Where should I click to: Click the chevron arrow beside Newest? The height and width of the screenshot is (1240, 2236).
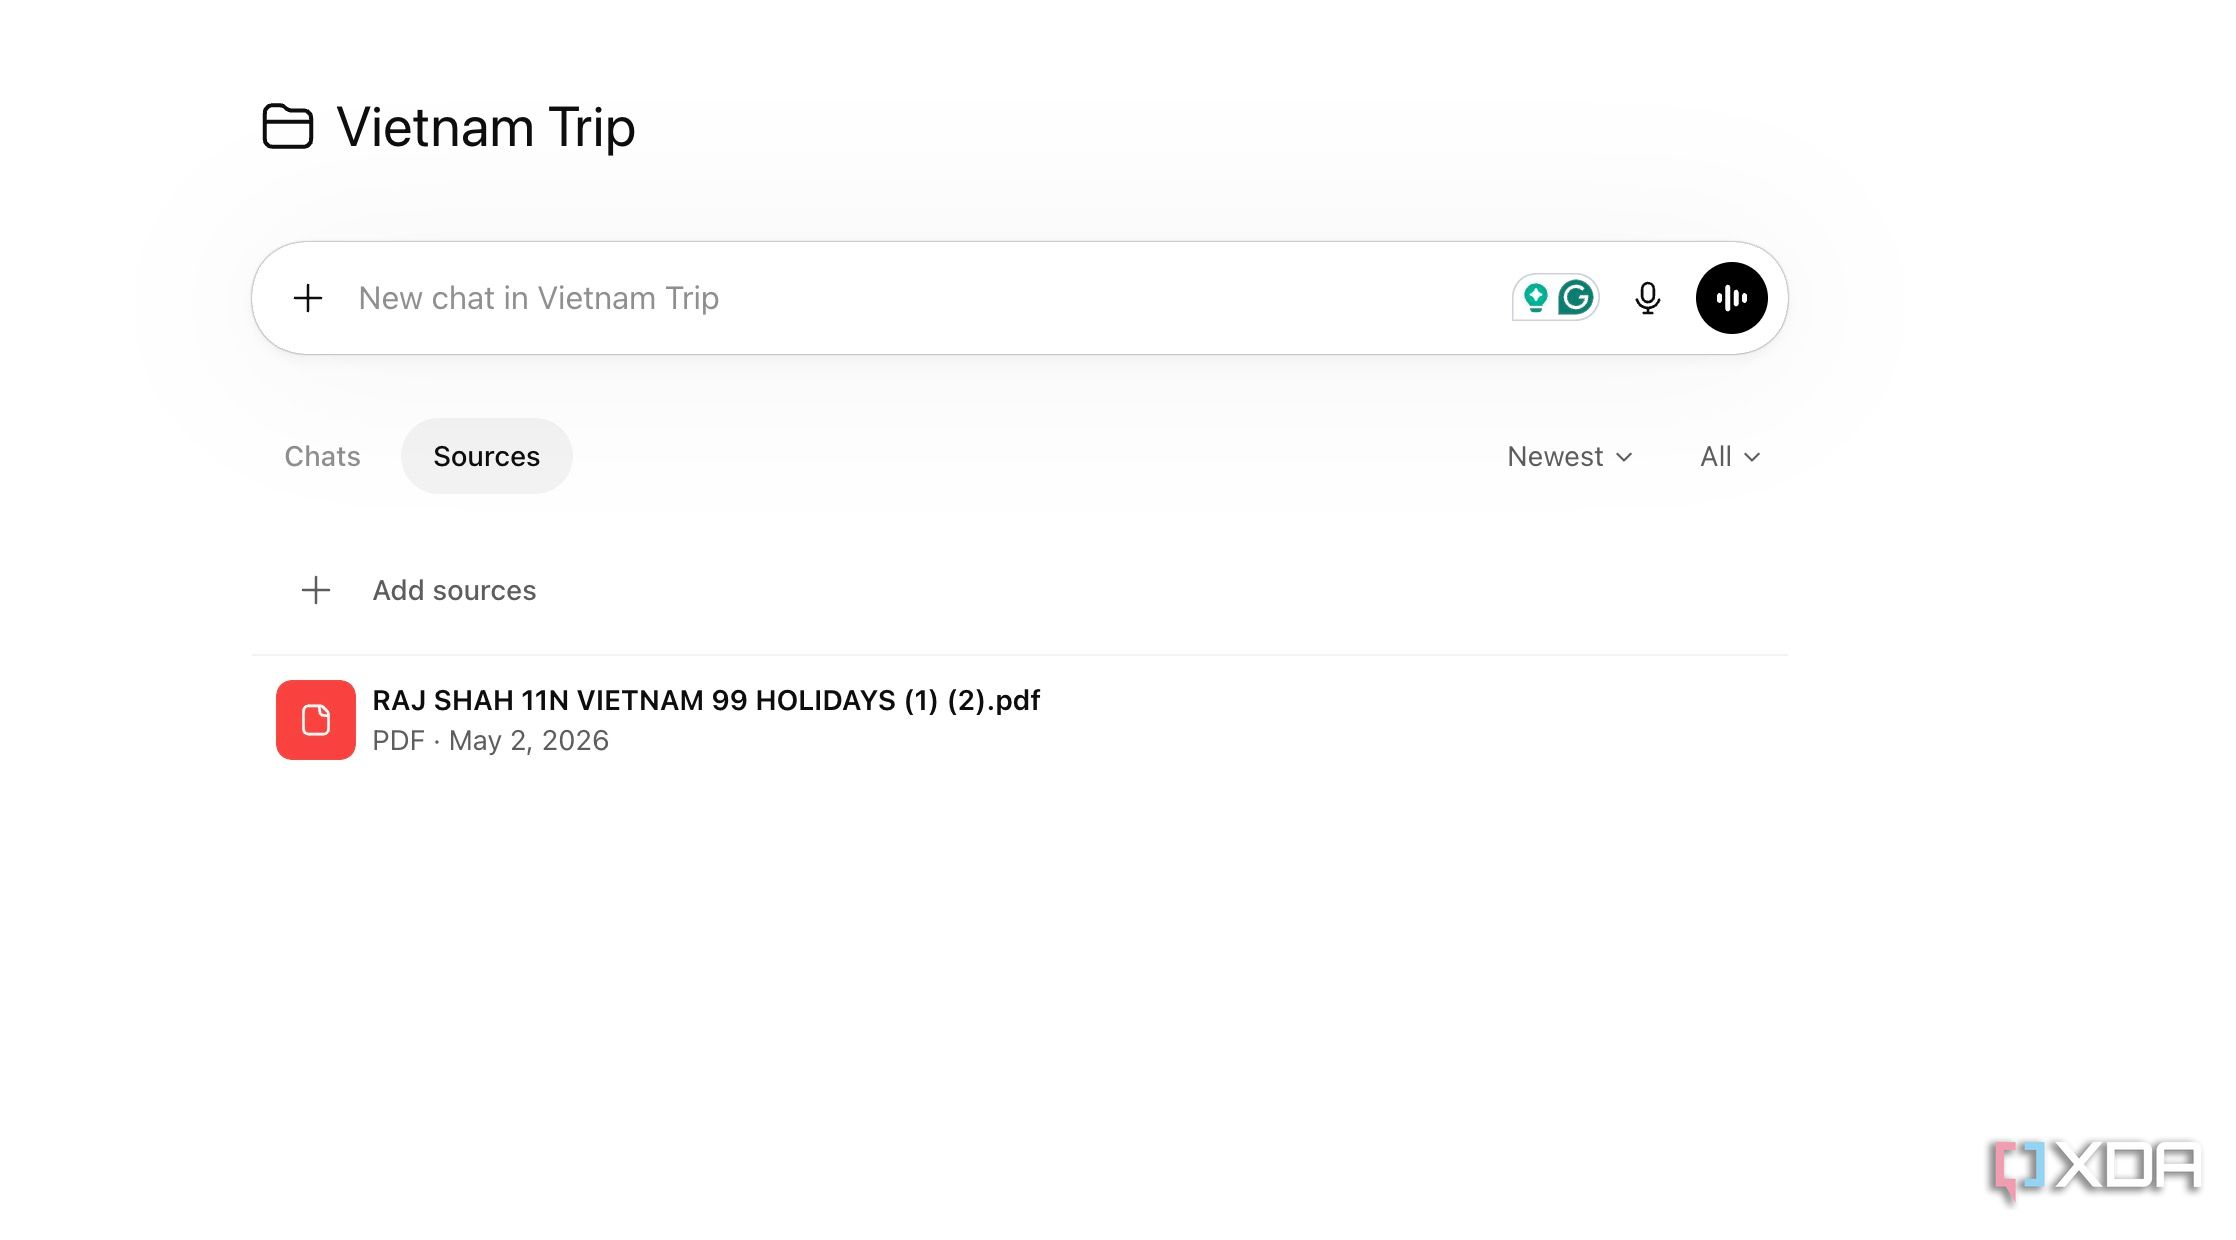(1624, 457)
